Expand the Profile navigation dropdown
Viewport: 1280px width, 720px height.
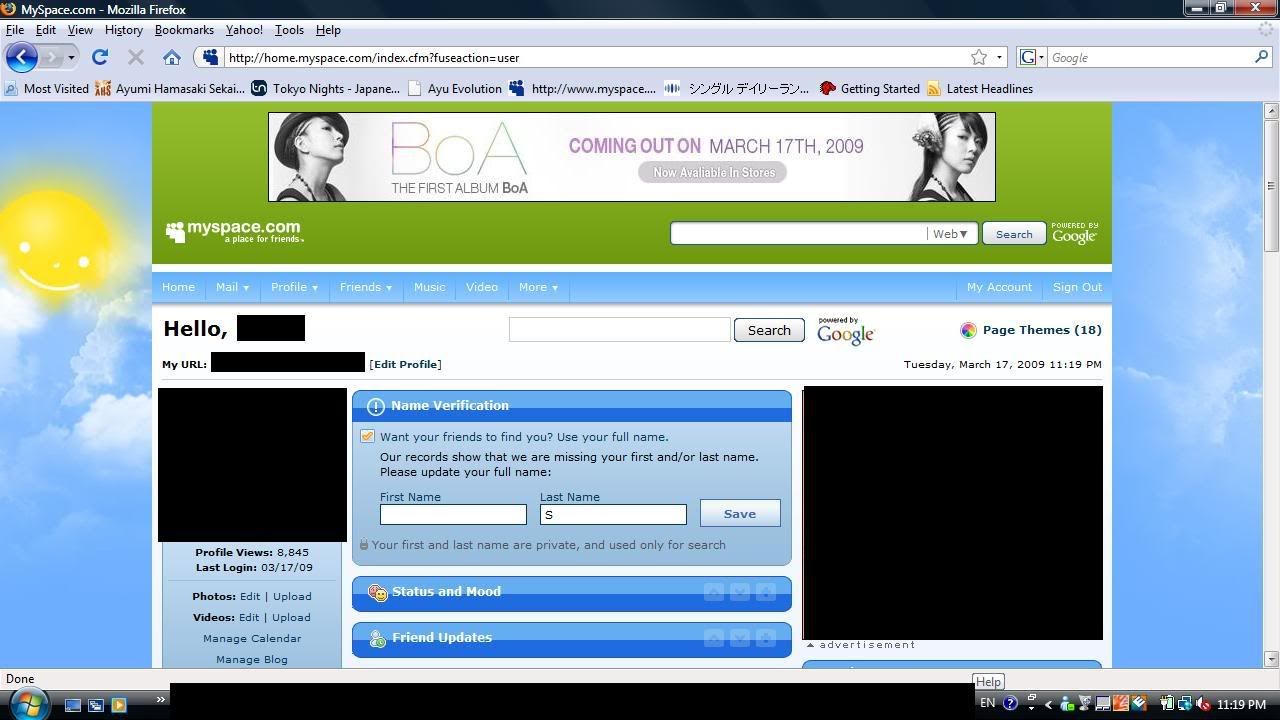[x=294, y=287]
